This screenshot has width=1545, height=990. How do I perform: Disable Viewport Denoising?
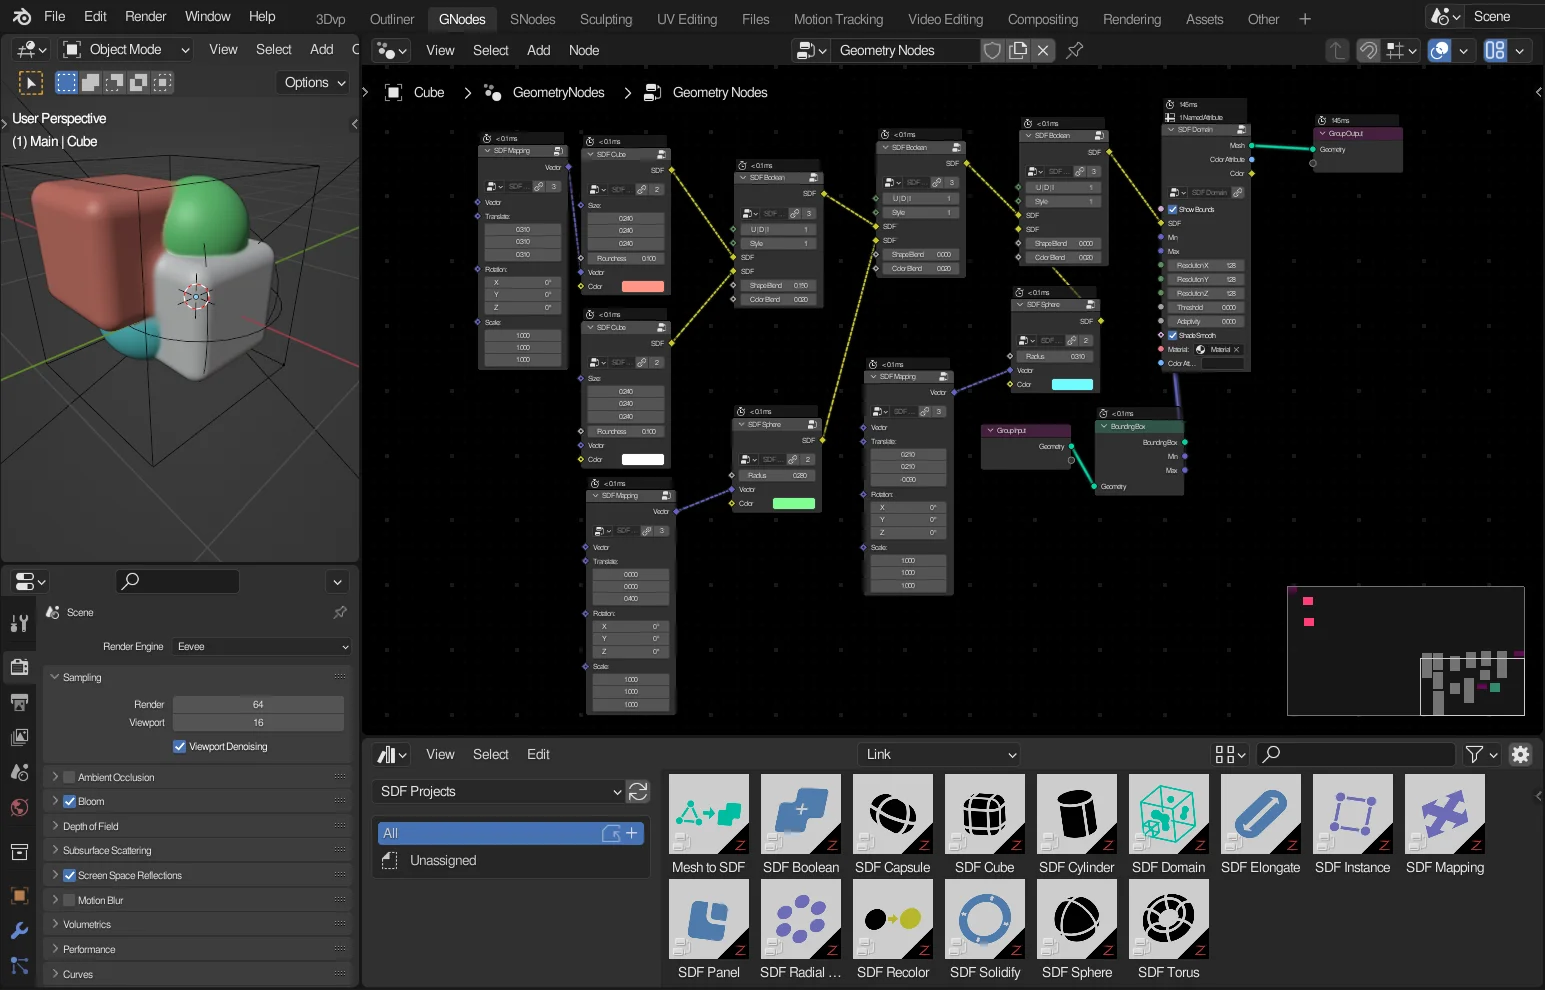180,746
